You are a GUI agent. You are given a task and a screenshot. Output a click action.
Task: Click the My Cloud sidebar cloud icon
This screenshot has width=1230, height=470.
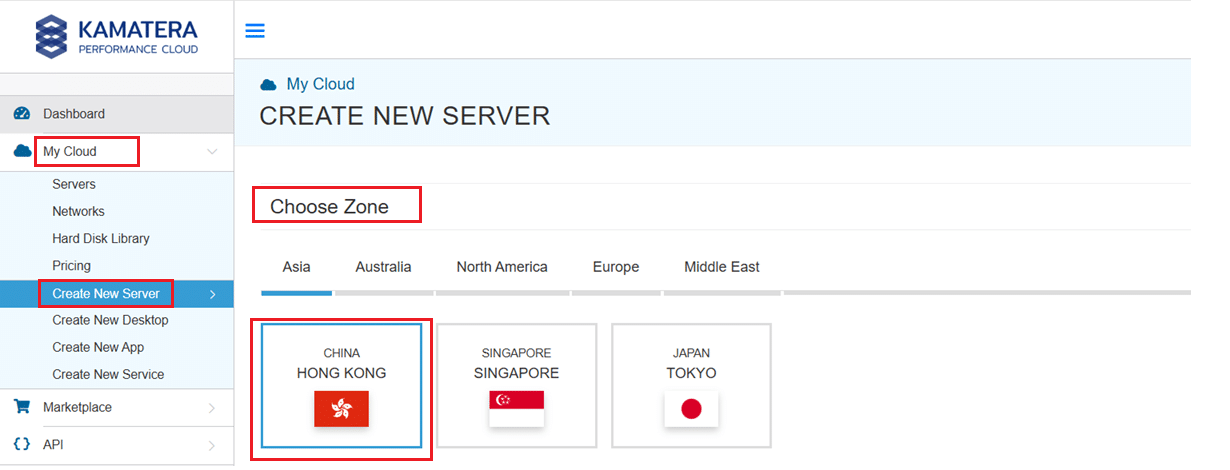tap(22, 152)
